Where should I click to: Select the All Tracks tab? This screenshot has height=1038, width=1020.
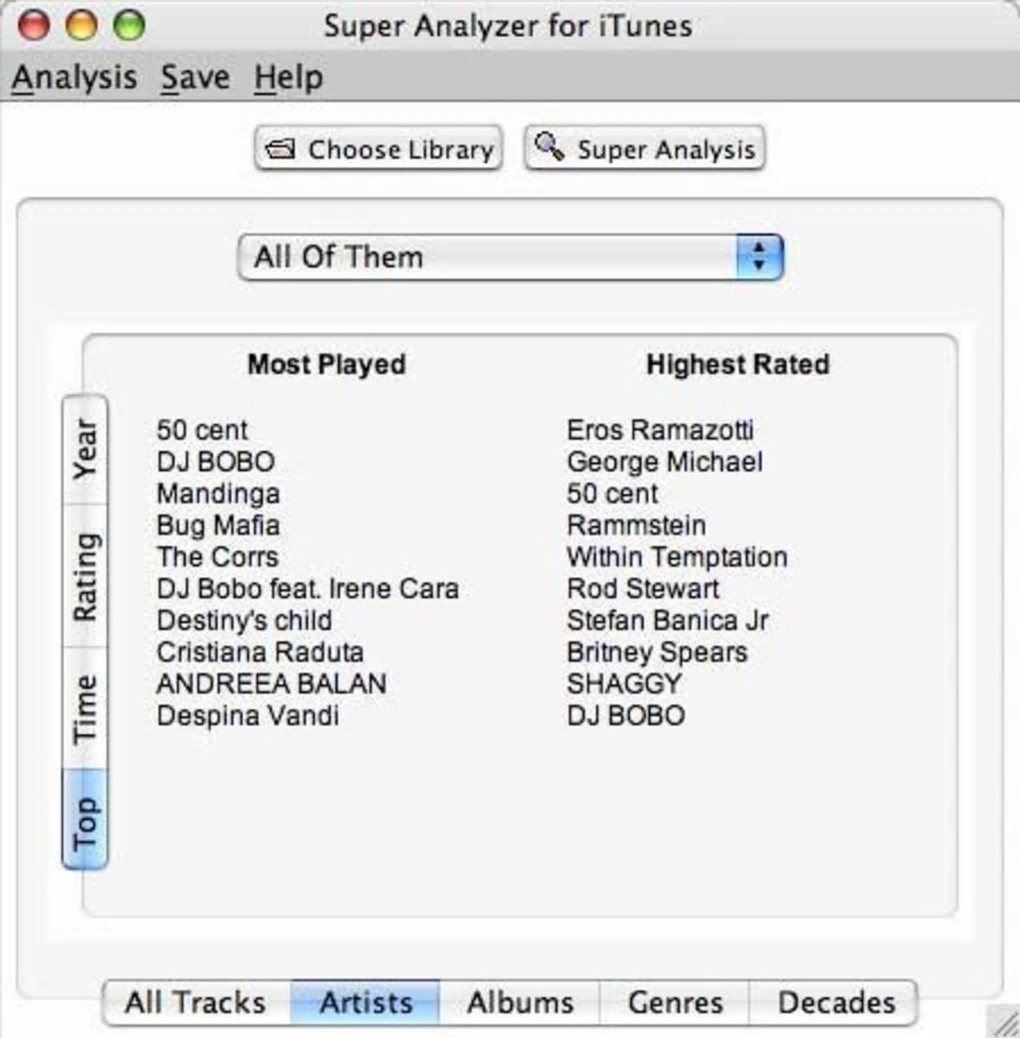click(197, 1002)
